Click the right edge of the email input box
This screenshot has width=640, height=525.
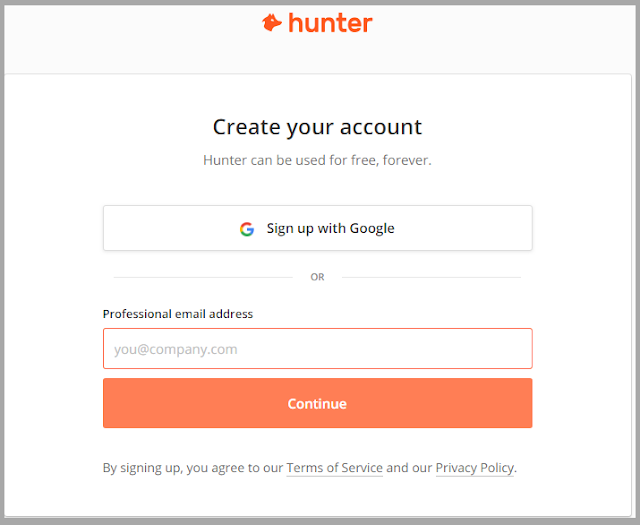coord(529,349)
